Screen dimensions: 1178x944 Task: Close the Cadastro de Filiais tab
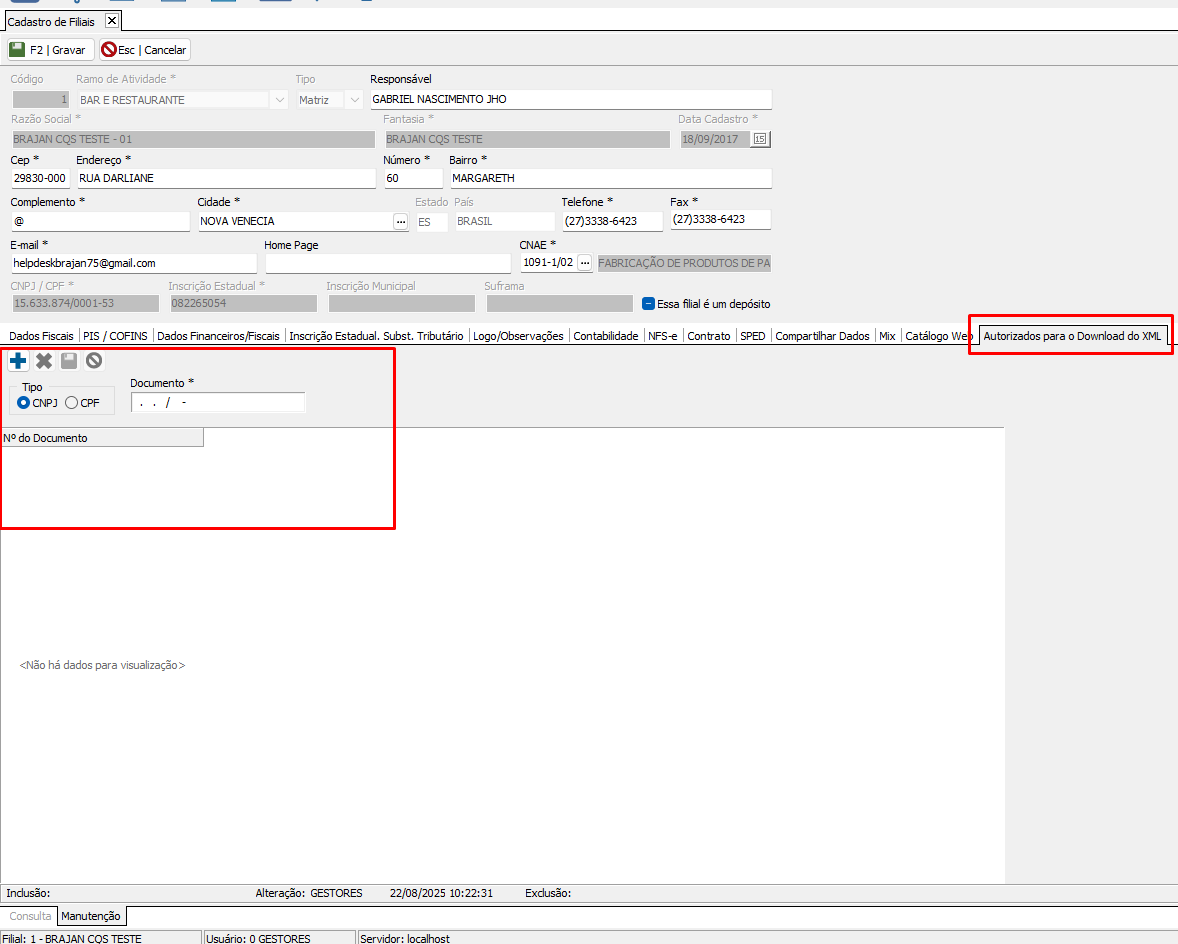[x=112, y=21]
